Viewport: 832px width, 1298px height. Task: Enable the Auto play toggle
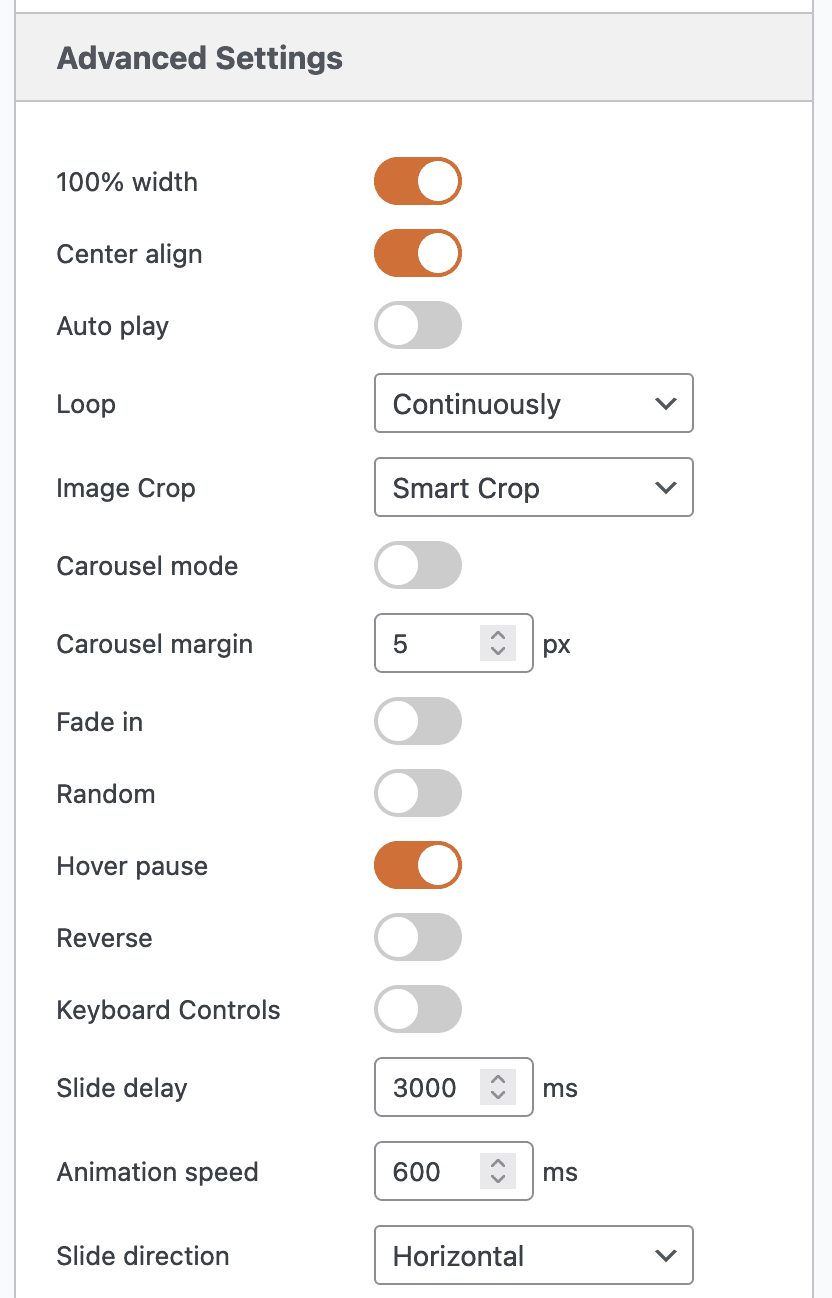tap(418, 326)
